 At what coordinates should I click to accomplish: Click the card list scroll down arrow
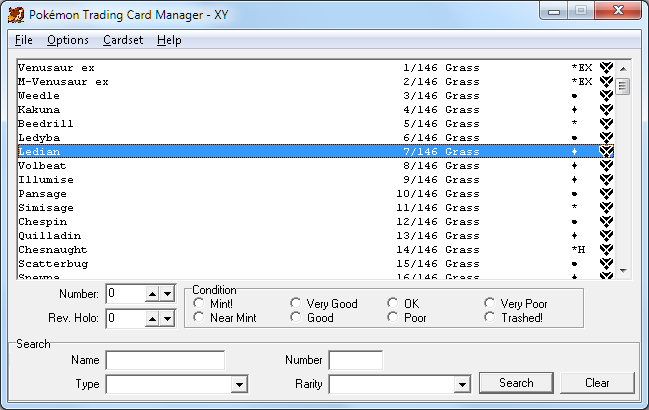tap(623, 271)
